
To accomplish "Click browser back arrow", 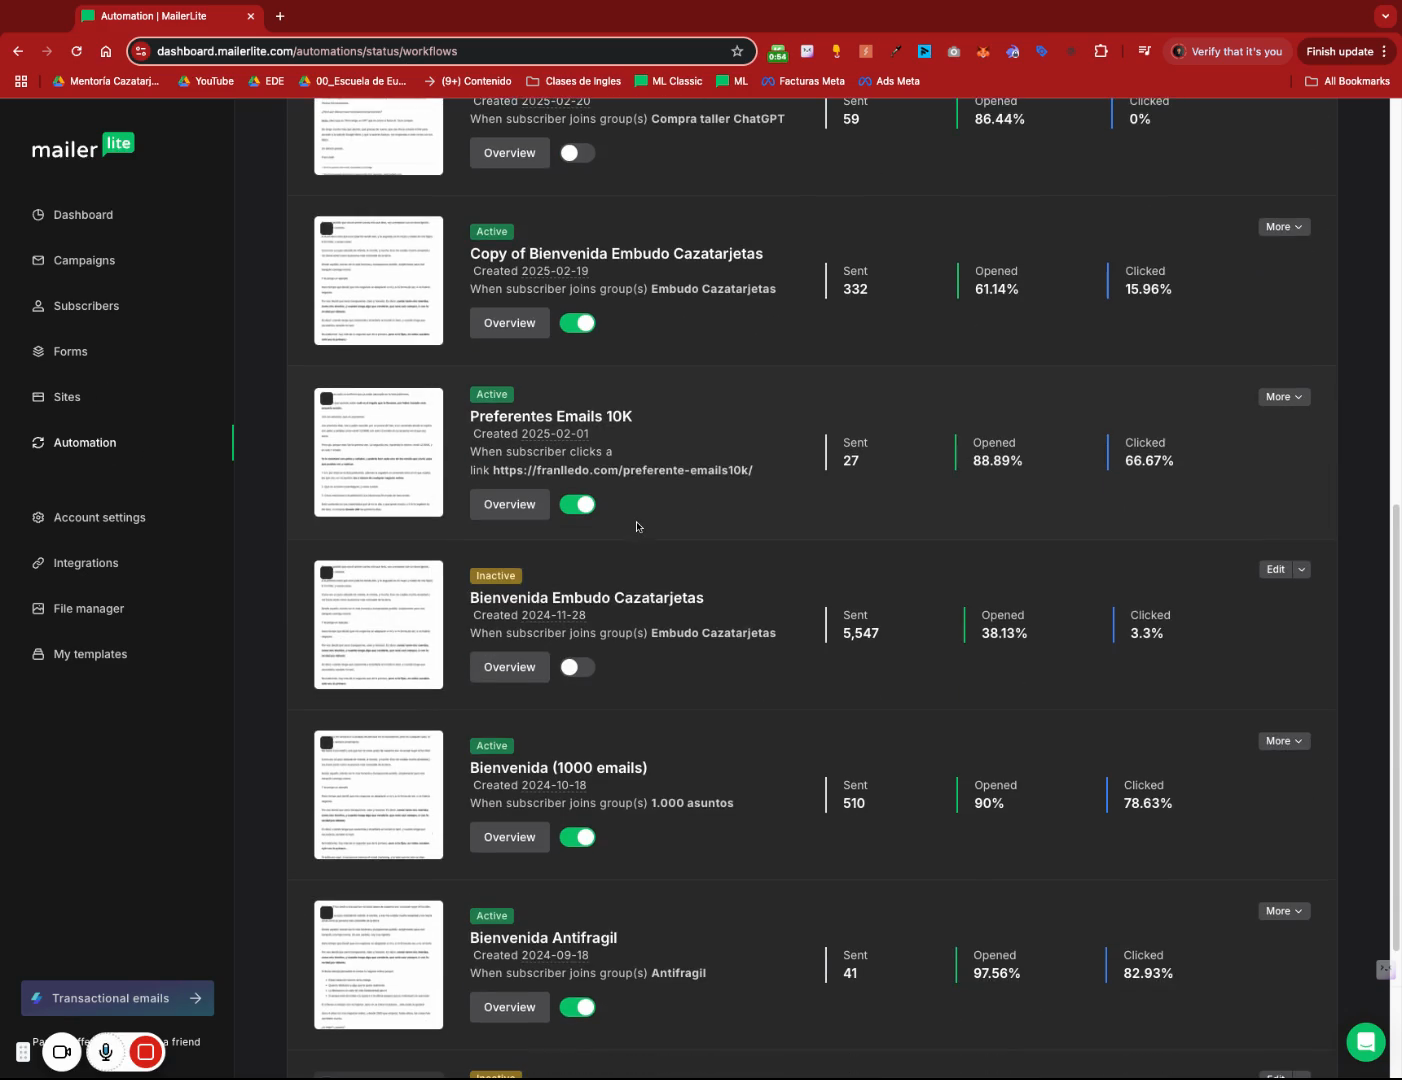I will 18,51.
